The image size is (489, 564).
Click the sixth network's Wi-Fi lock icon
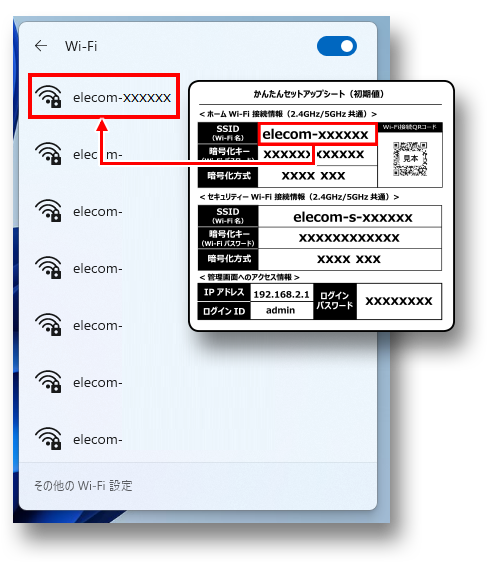(x=48, y=381)
